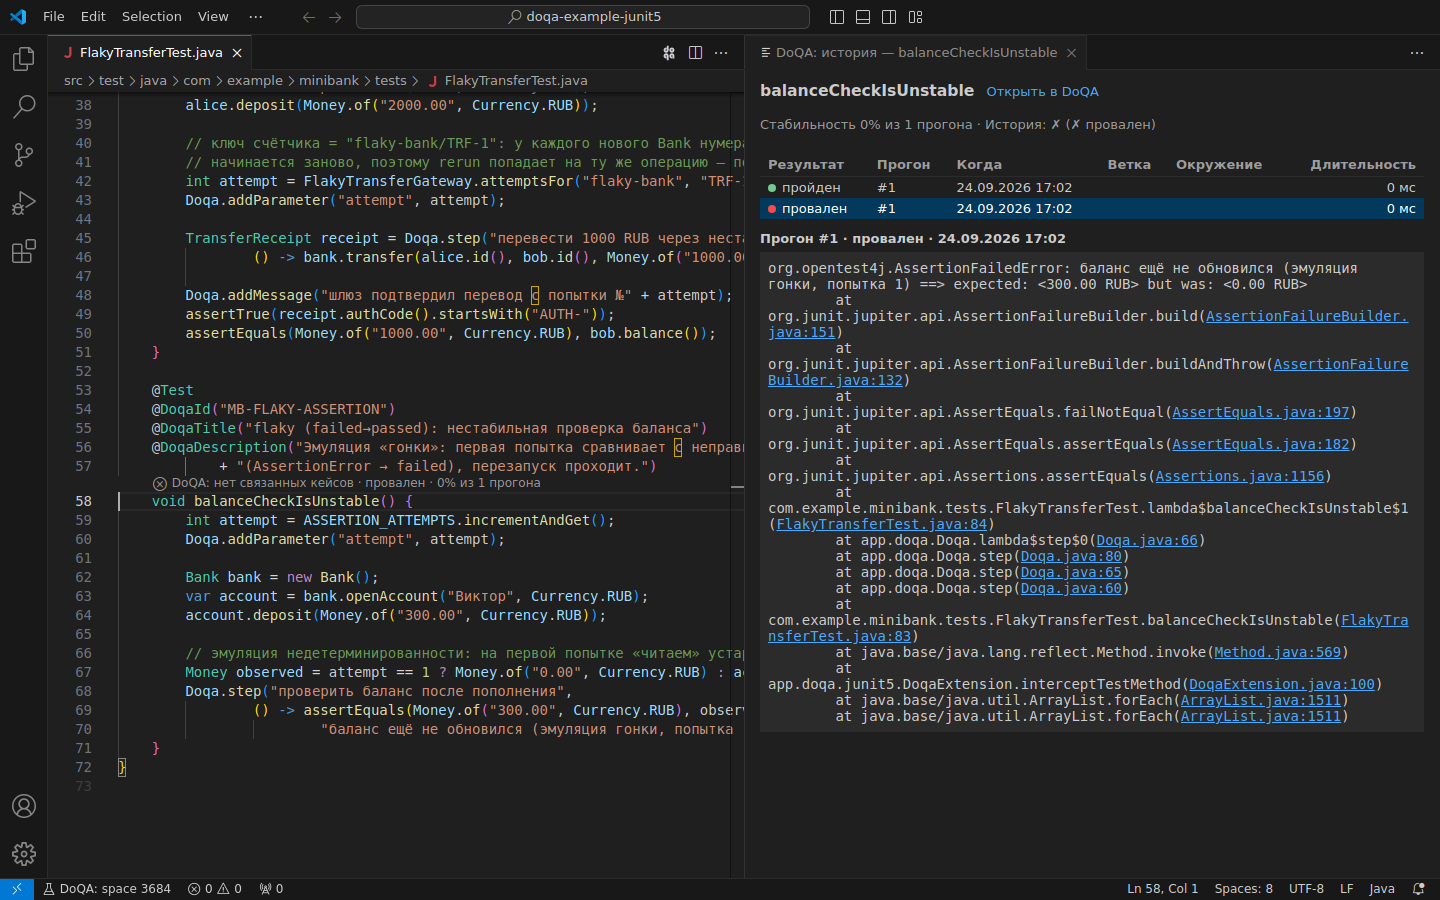Click the VS Code logo icon
The height and width of the screenshot is (900, 1440).
pos(18,17)
